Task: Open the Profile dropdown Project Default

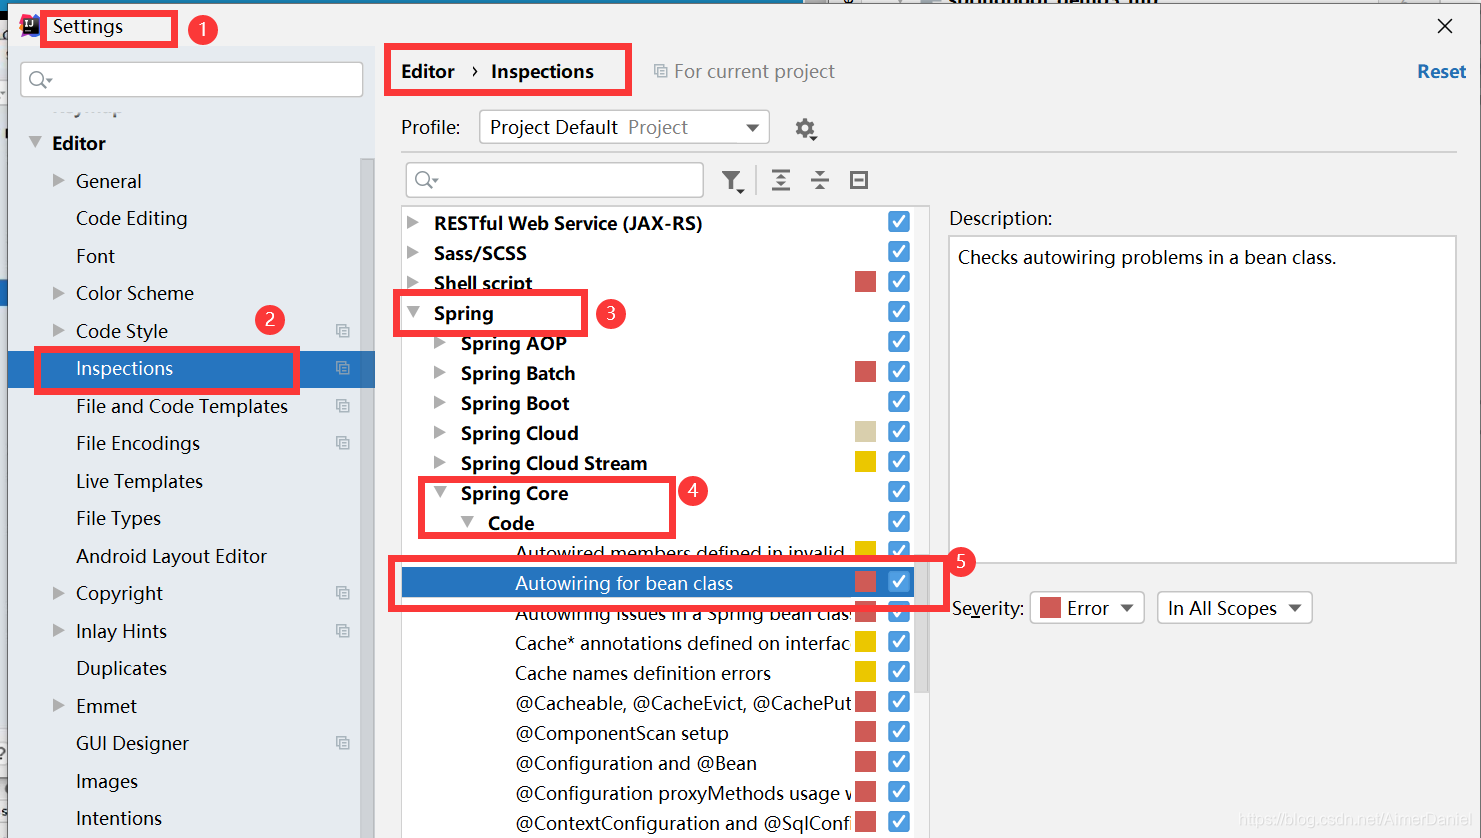Action: [624, 127]
